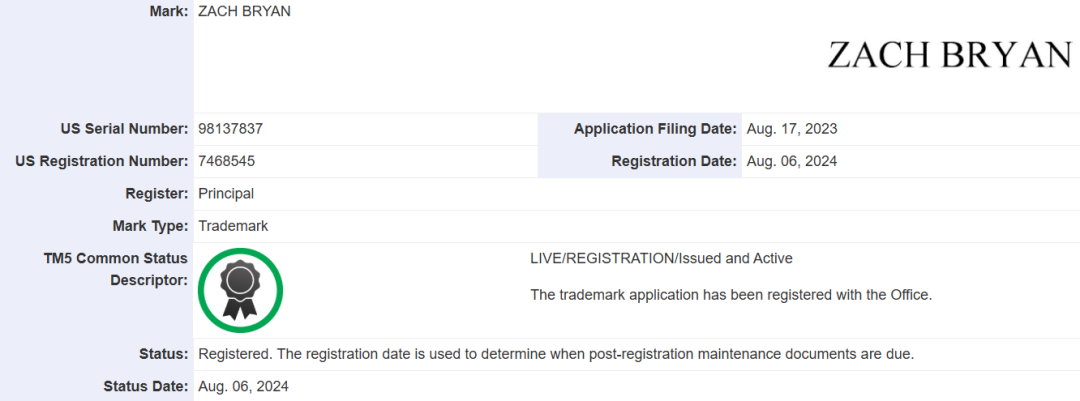Select serial number 98137837

point(231,129)
